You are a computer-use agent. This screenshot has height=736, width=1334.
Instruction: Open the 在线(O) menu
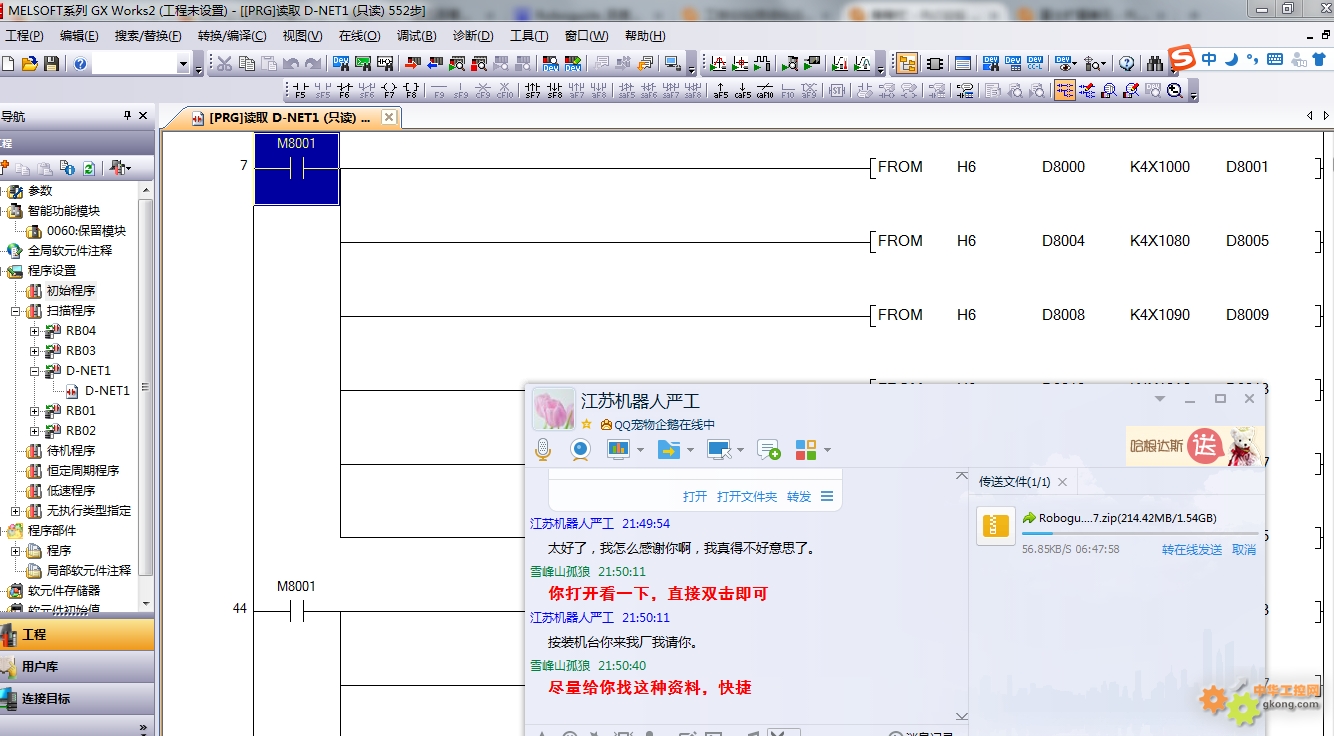click(360, 36)
